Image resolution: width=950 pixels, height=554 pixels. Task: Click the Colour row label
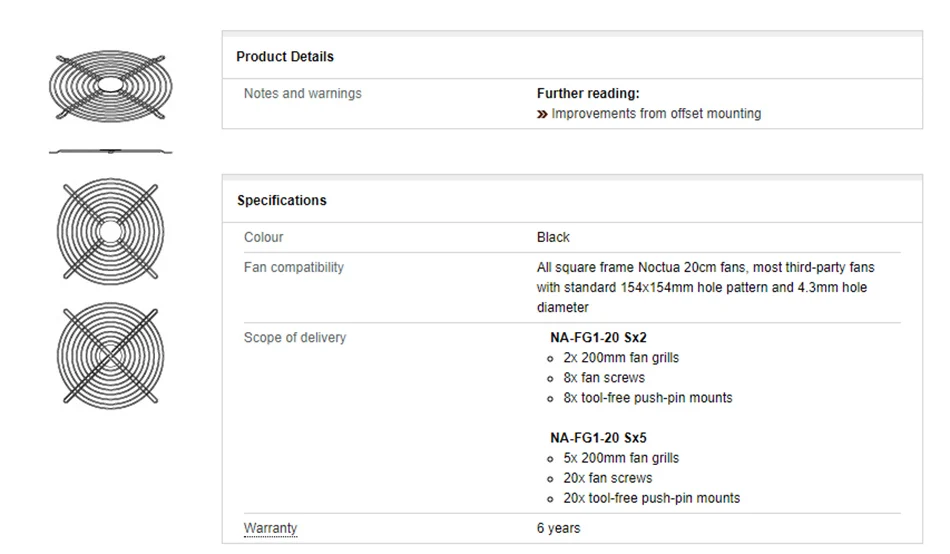(264, 238)
